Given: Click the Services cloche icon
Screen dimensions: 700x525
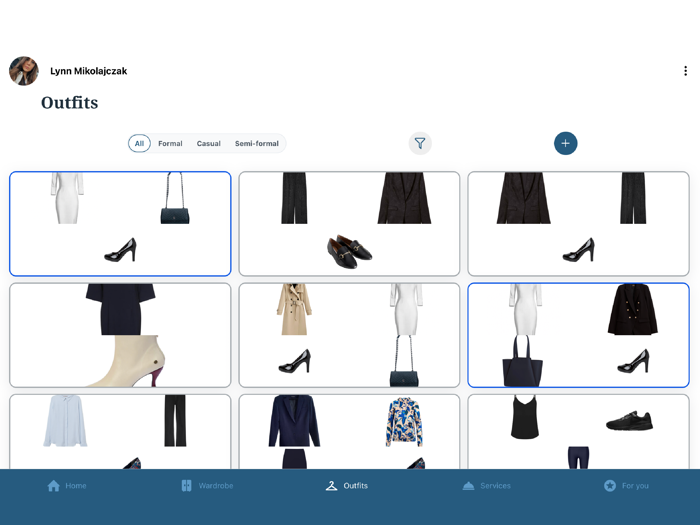Looking at the screenshot, I should point(468,486).
